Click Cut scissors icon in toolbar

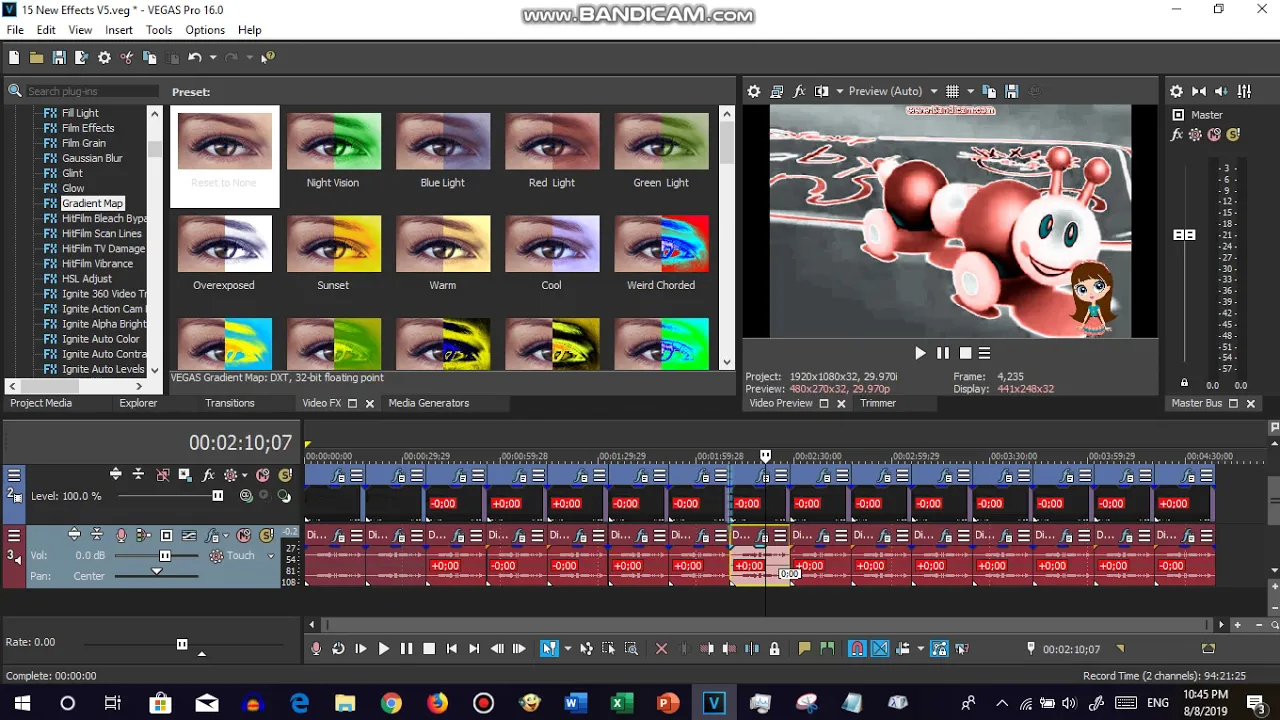coord(127,58)
